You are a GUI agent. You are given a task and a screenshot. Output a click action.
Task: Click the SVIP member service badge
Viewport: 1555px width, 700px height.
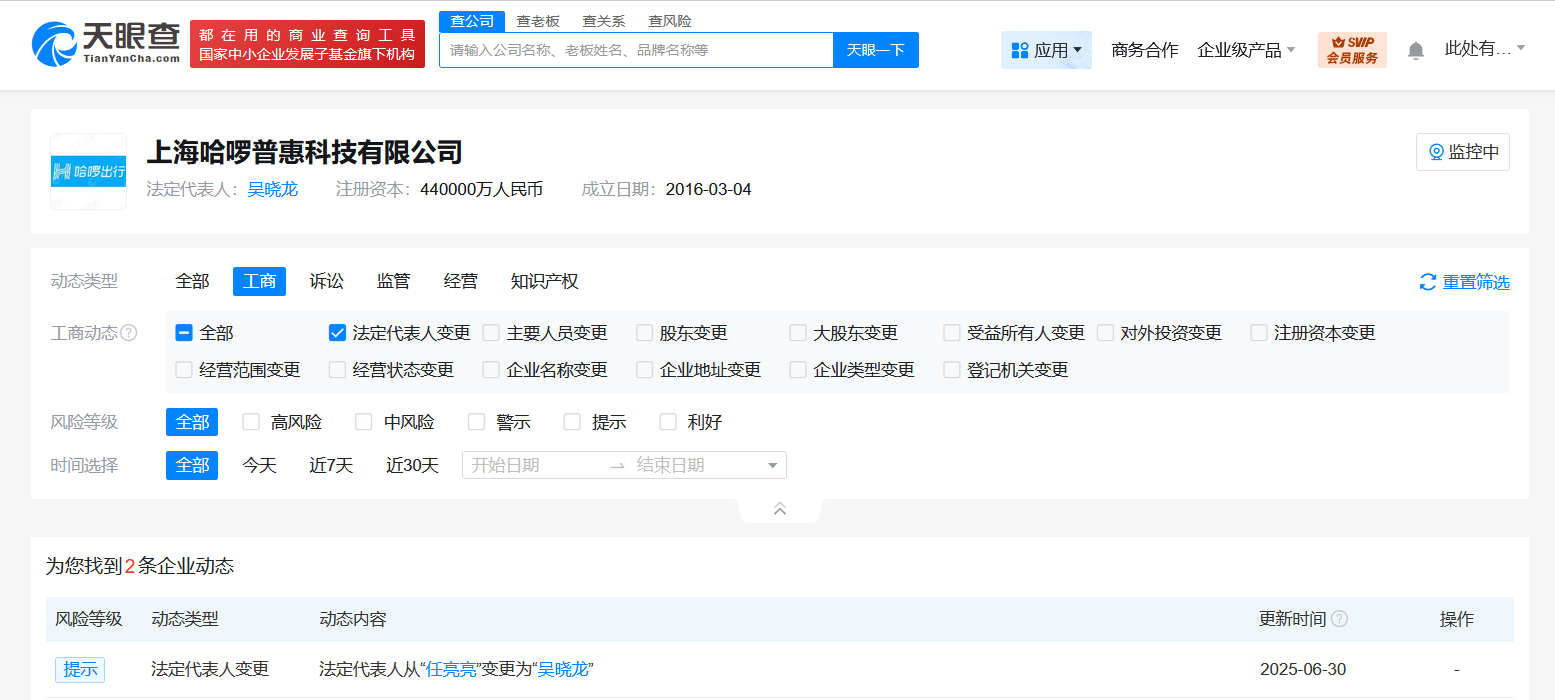[1352, 50]
